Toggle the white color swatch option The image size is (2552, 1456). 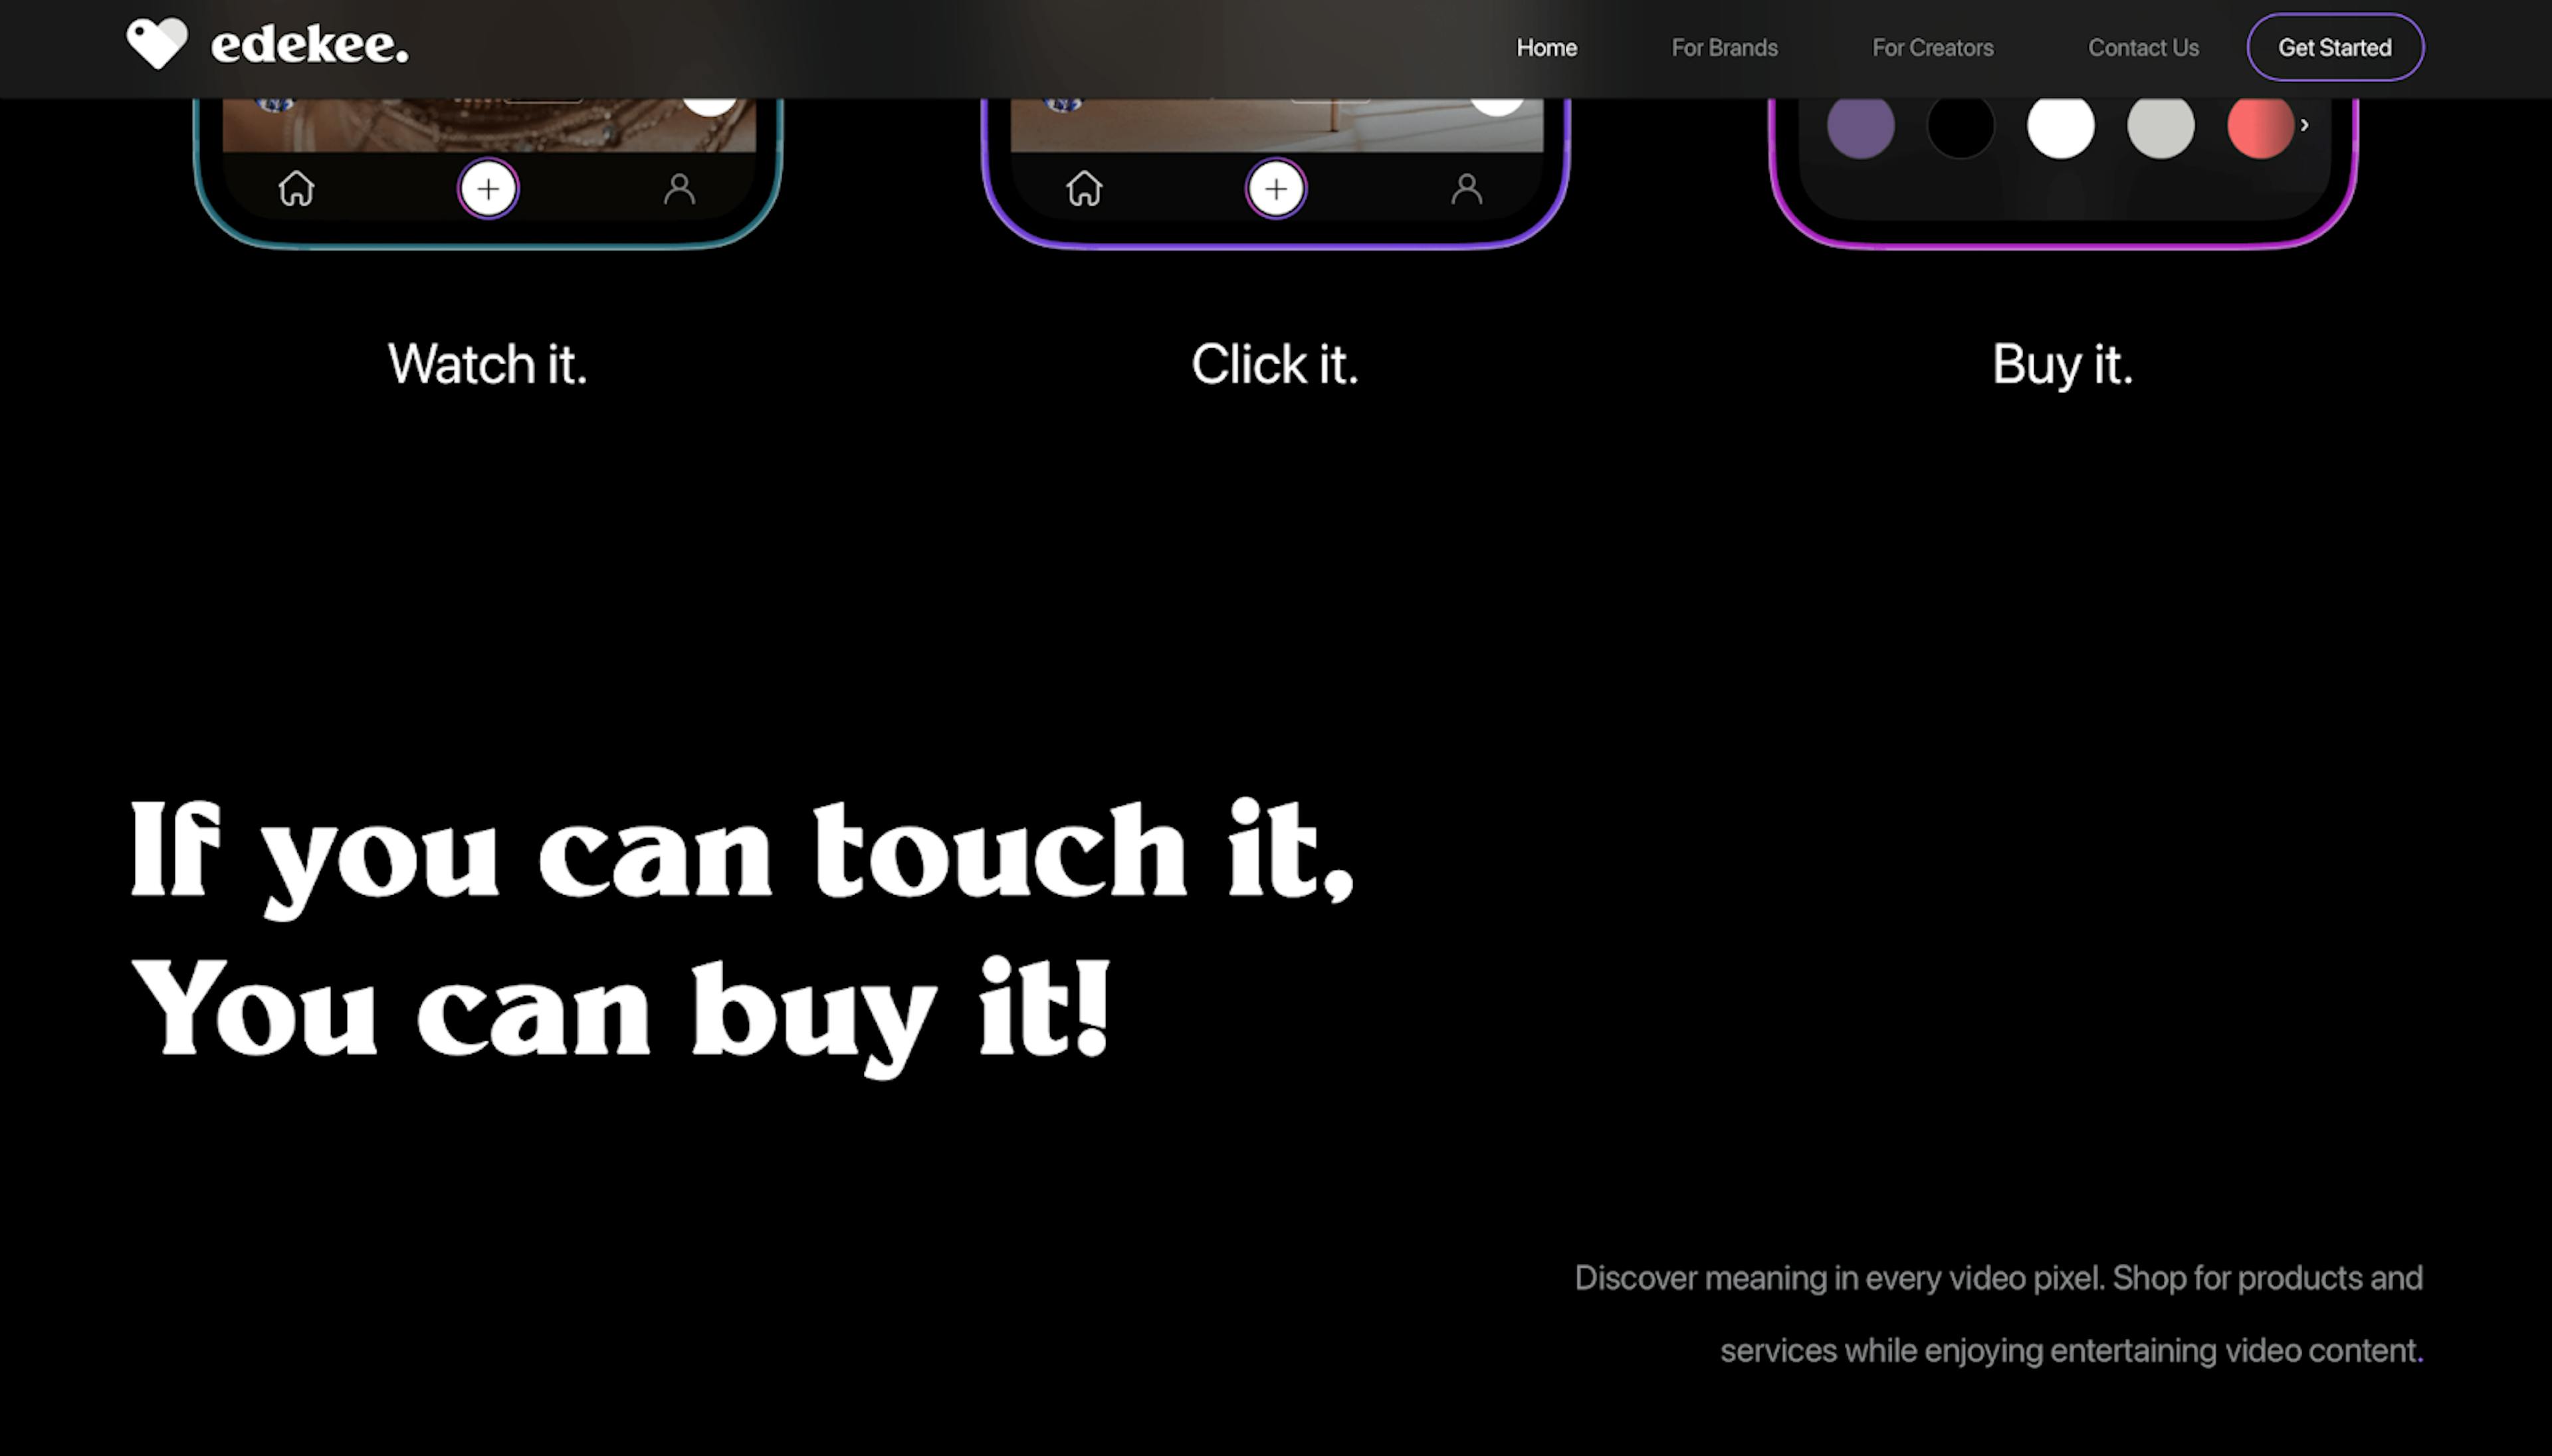2060,123
